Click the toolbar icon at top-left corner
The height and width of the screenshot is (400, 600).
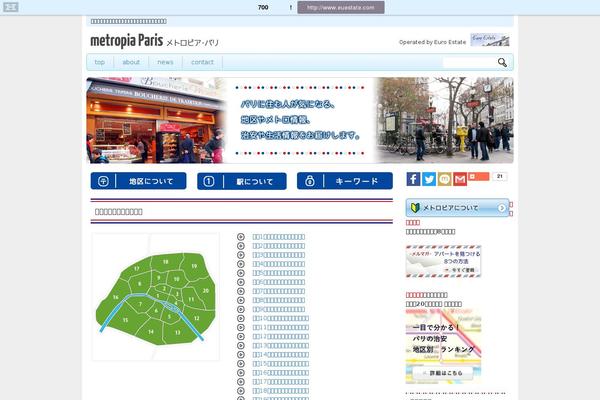10,7
